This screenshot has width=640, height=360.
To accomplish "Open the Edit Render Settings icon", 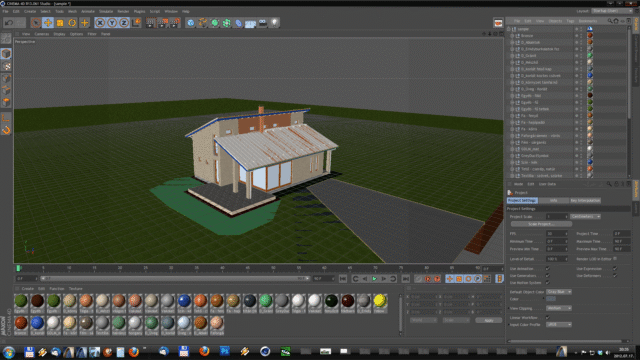I will (175, 23).
